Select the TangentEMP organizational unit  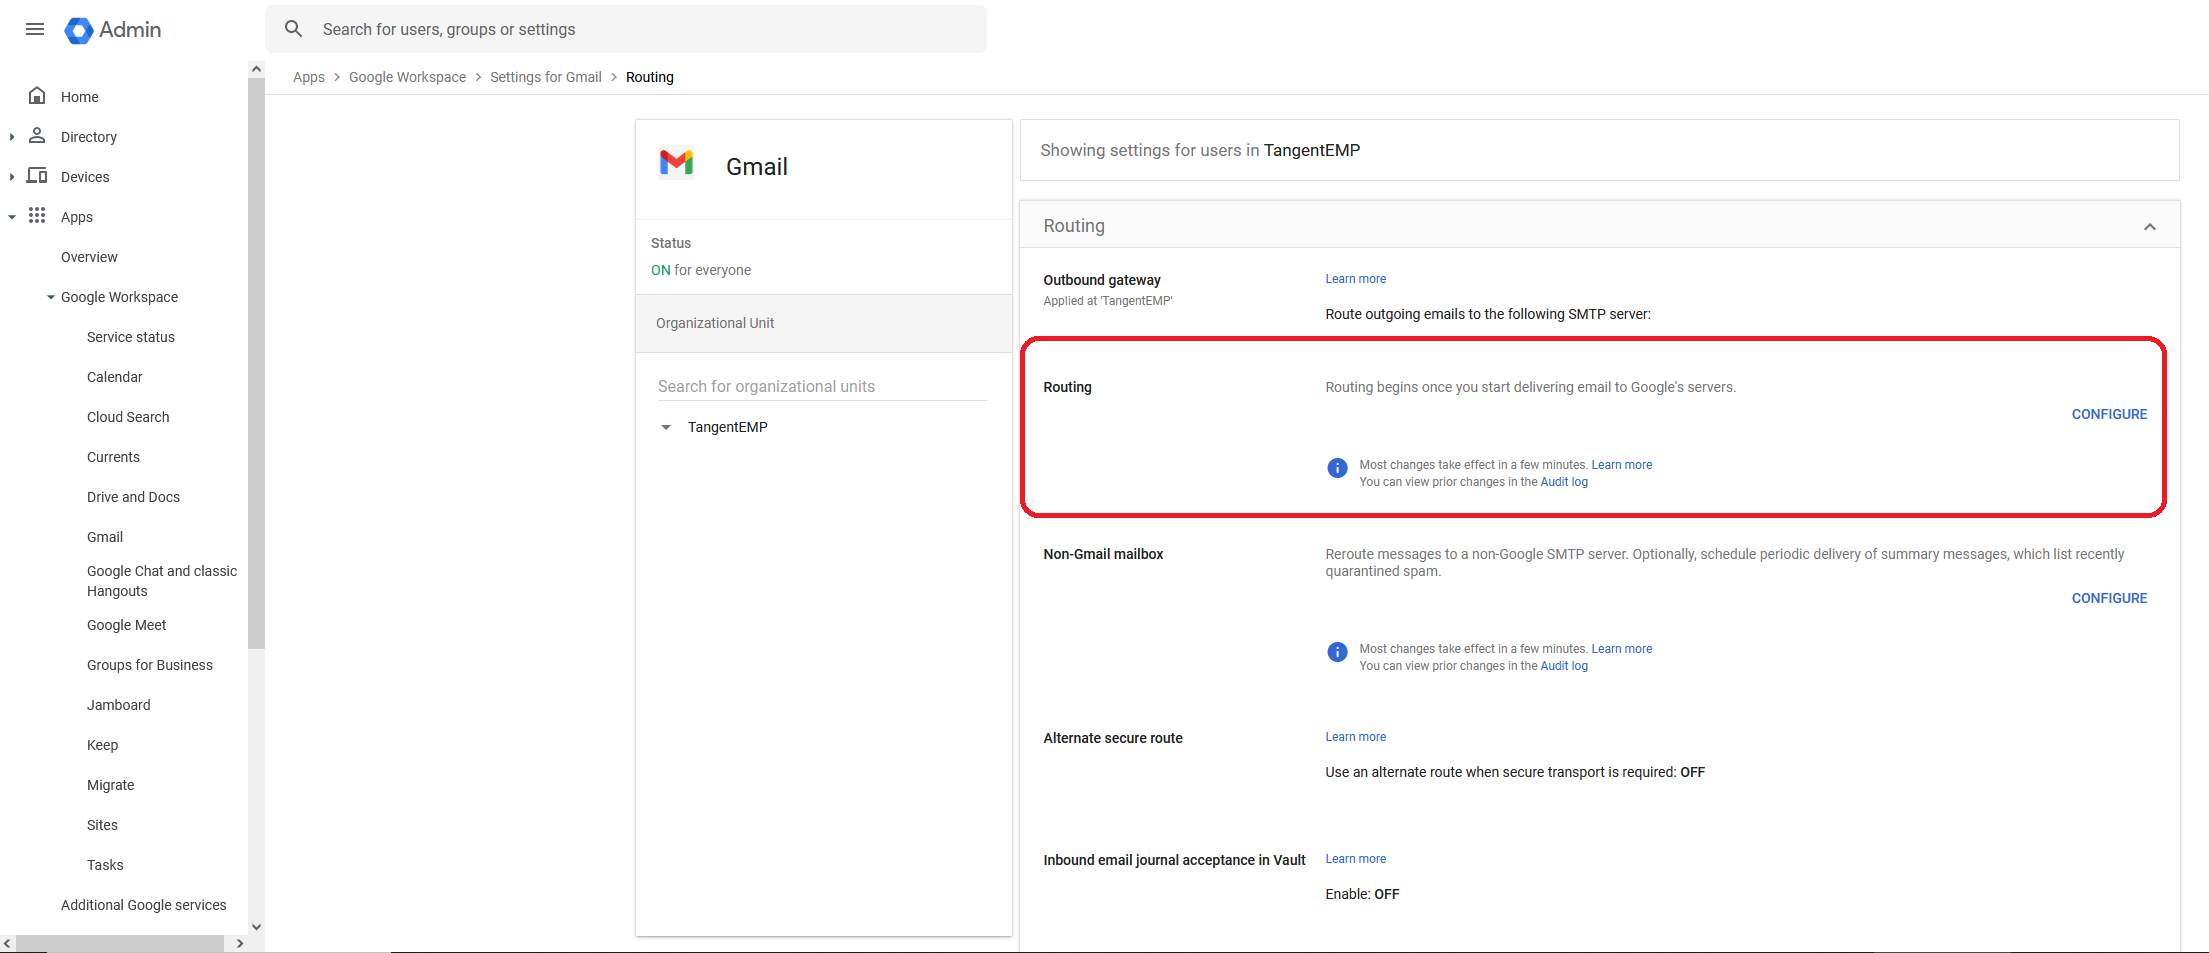pos(728,427)
